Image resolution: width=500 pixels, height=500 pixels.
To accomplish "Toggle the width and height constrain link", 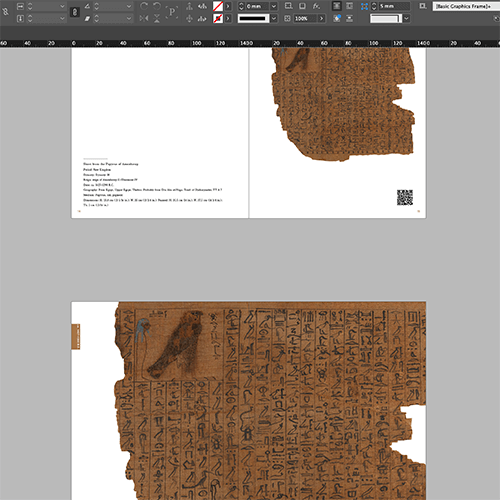I will pyautogui.click(x=6, y=12).
